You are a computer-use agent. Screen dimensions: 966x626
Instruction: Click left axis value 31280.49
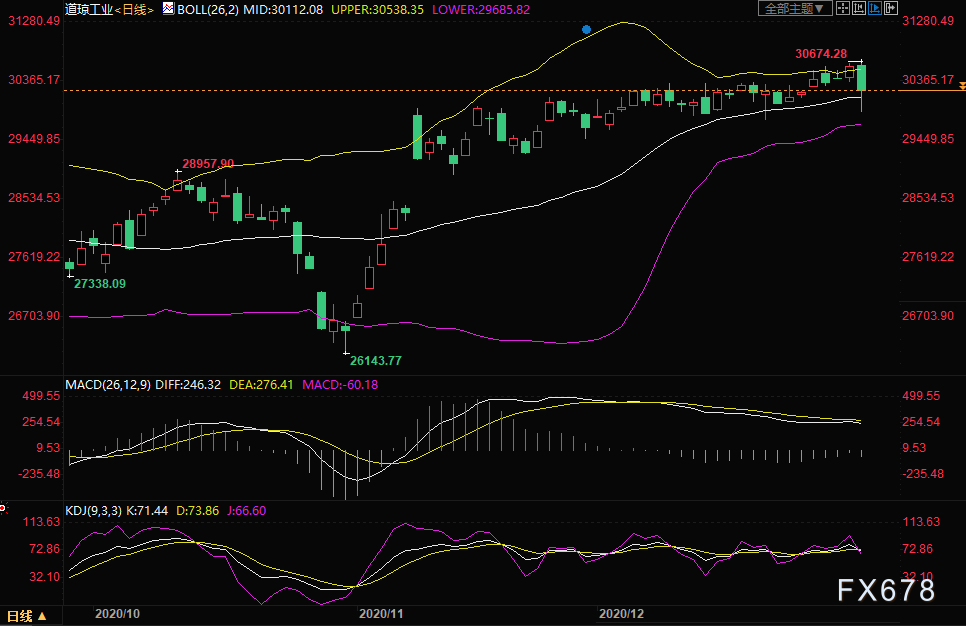pyautogui.click(x=34, y=21)
